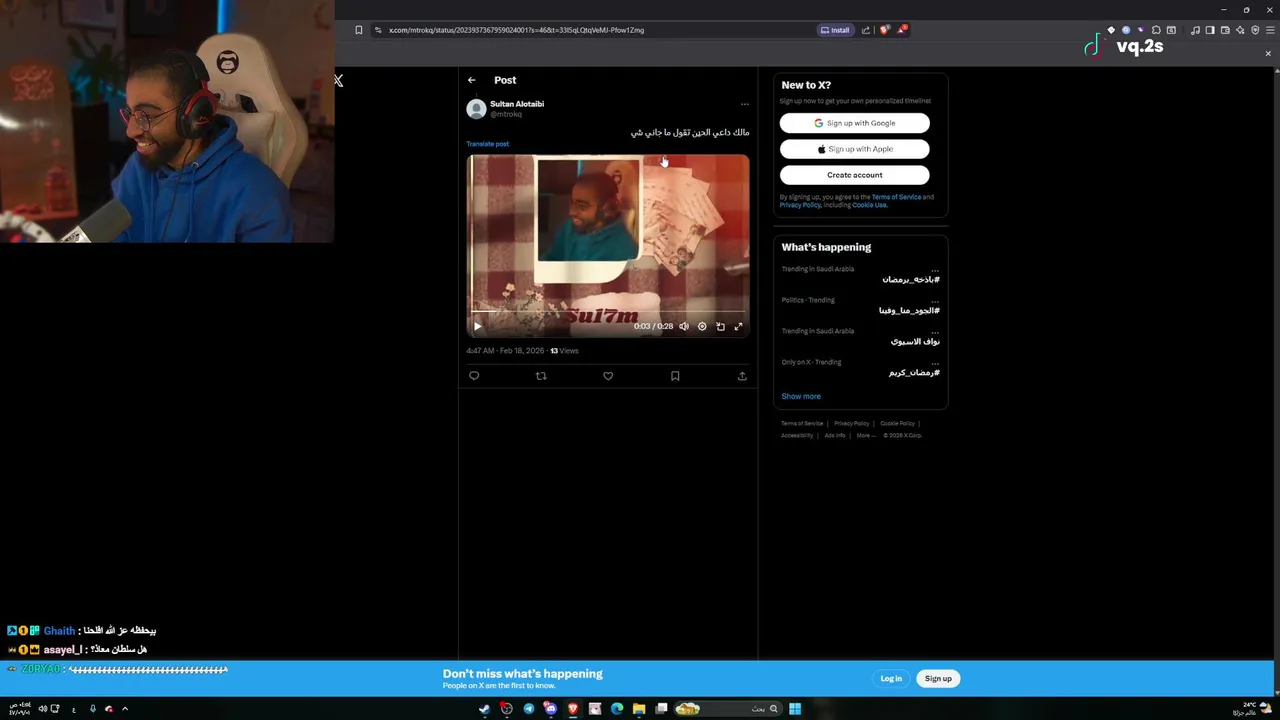The image size is (1280, 720).
Task: Repost using the retweet icon
Action: point(541,376)
